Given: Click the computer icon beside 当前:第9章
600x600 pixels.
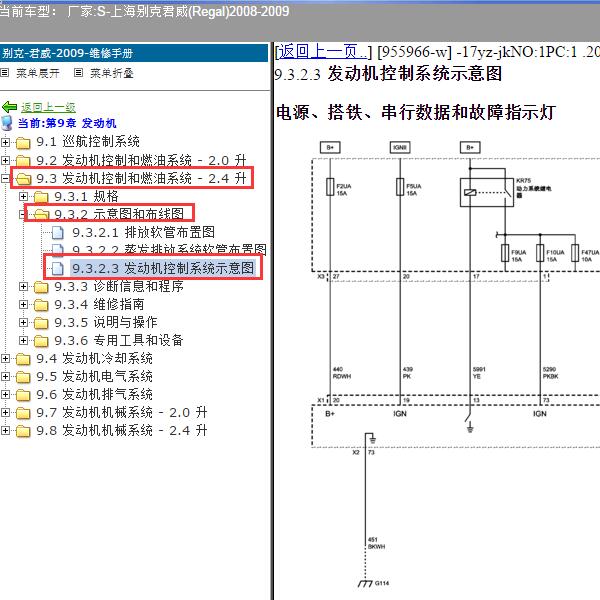Looking at the screenshot, I should tap(7, 123).
